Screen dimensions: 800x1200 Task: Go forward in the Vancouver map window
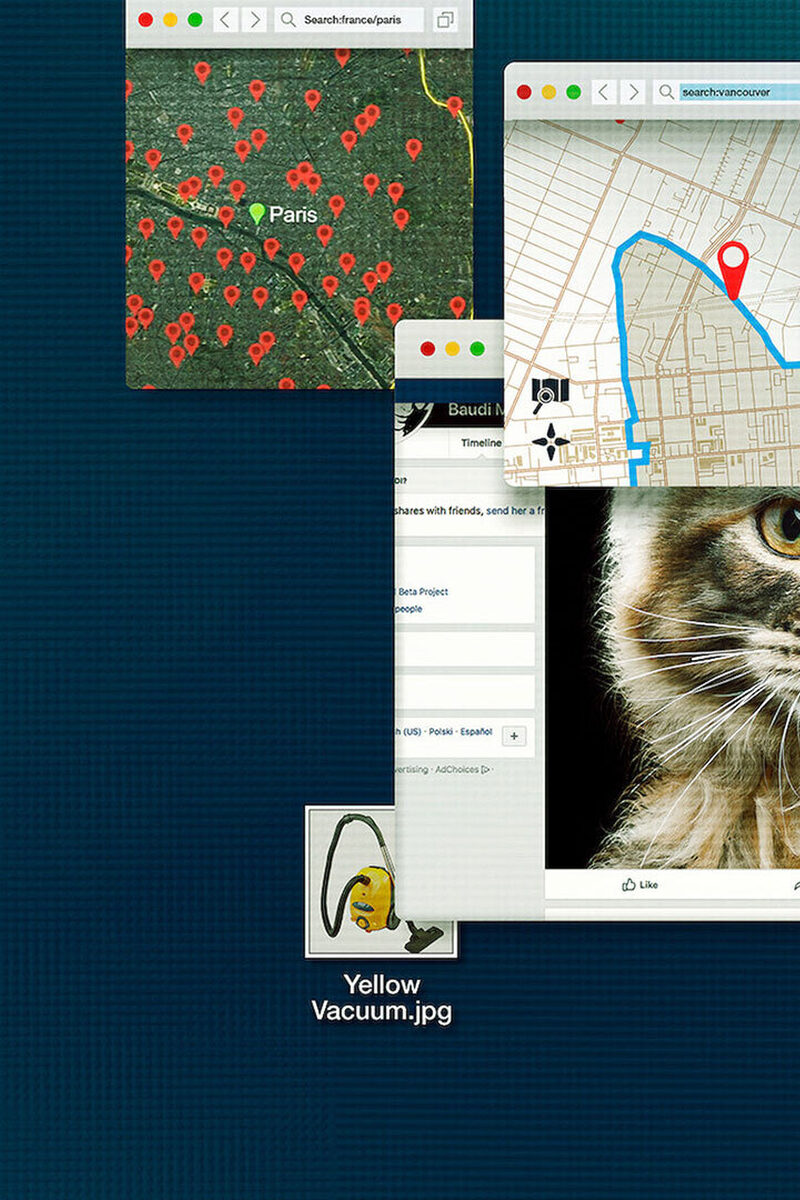[x=632, y=92]
